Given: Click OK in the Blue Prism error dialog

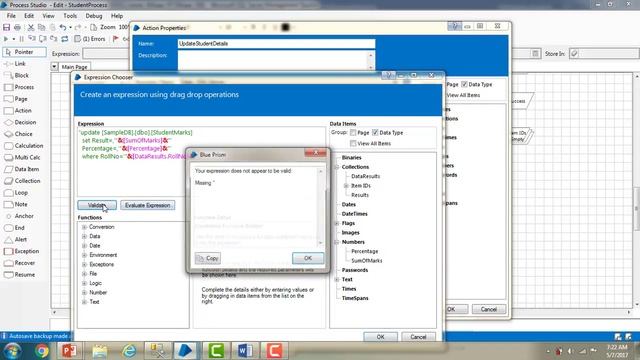Looking at the screenshot, I should coord(308,258).
